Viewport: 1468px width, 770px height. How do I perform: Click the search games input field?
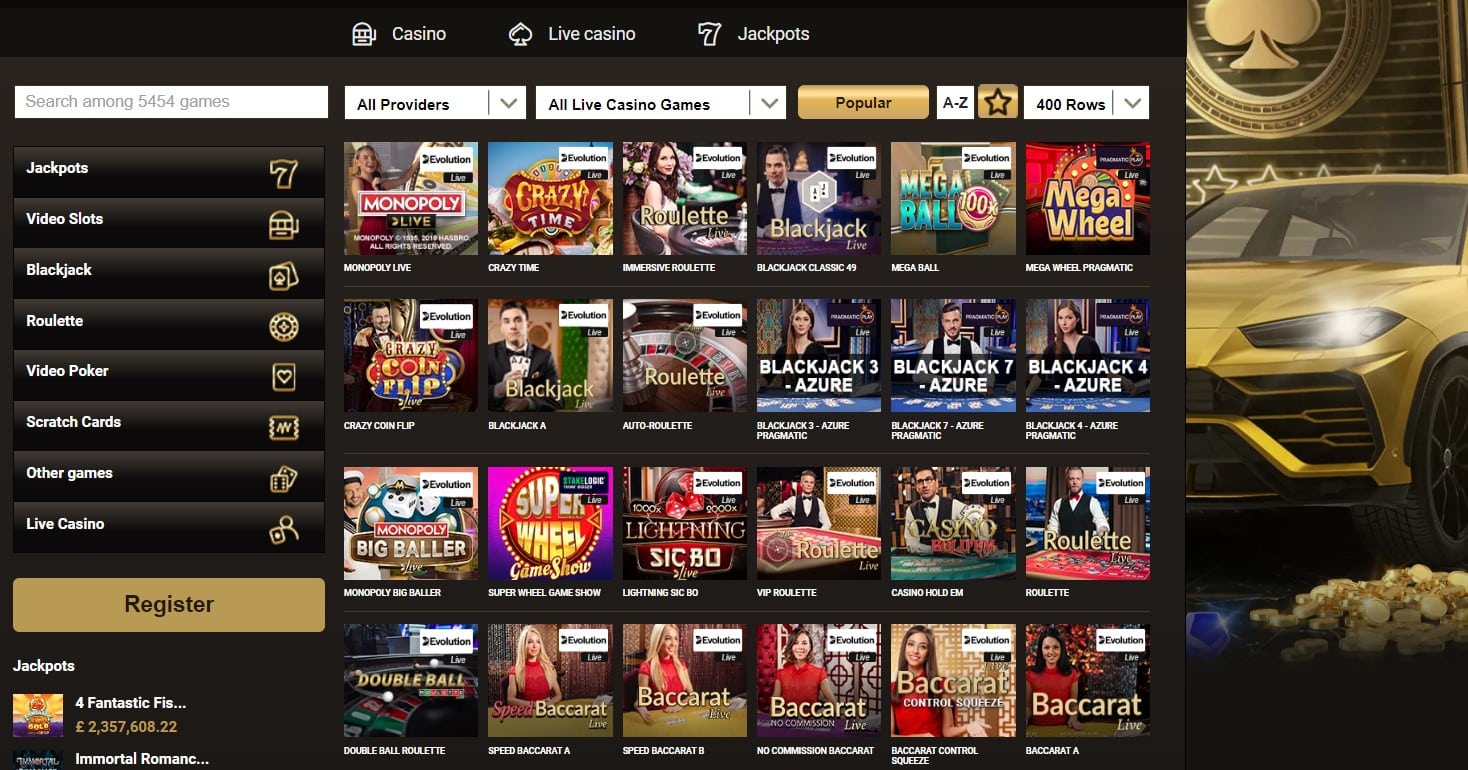point(171,102)
